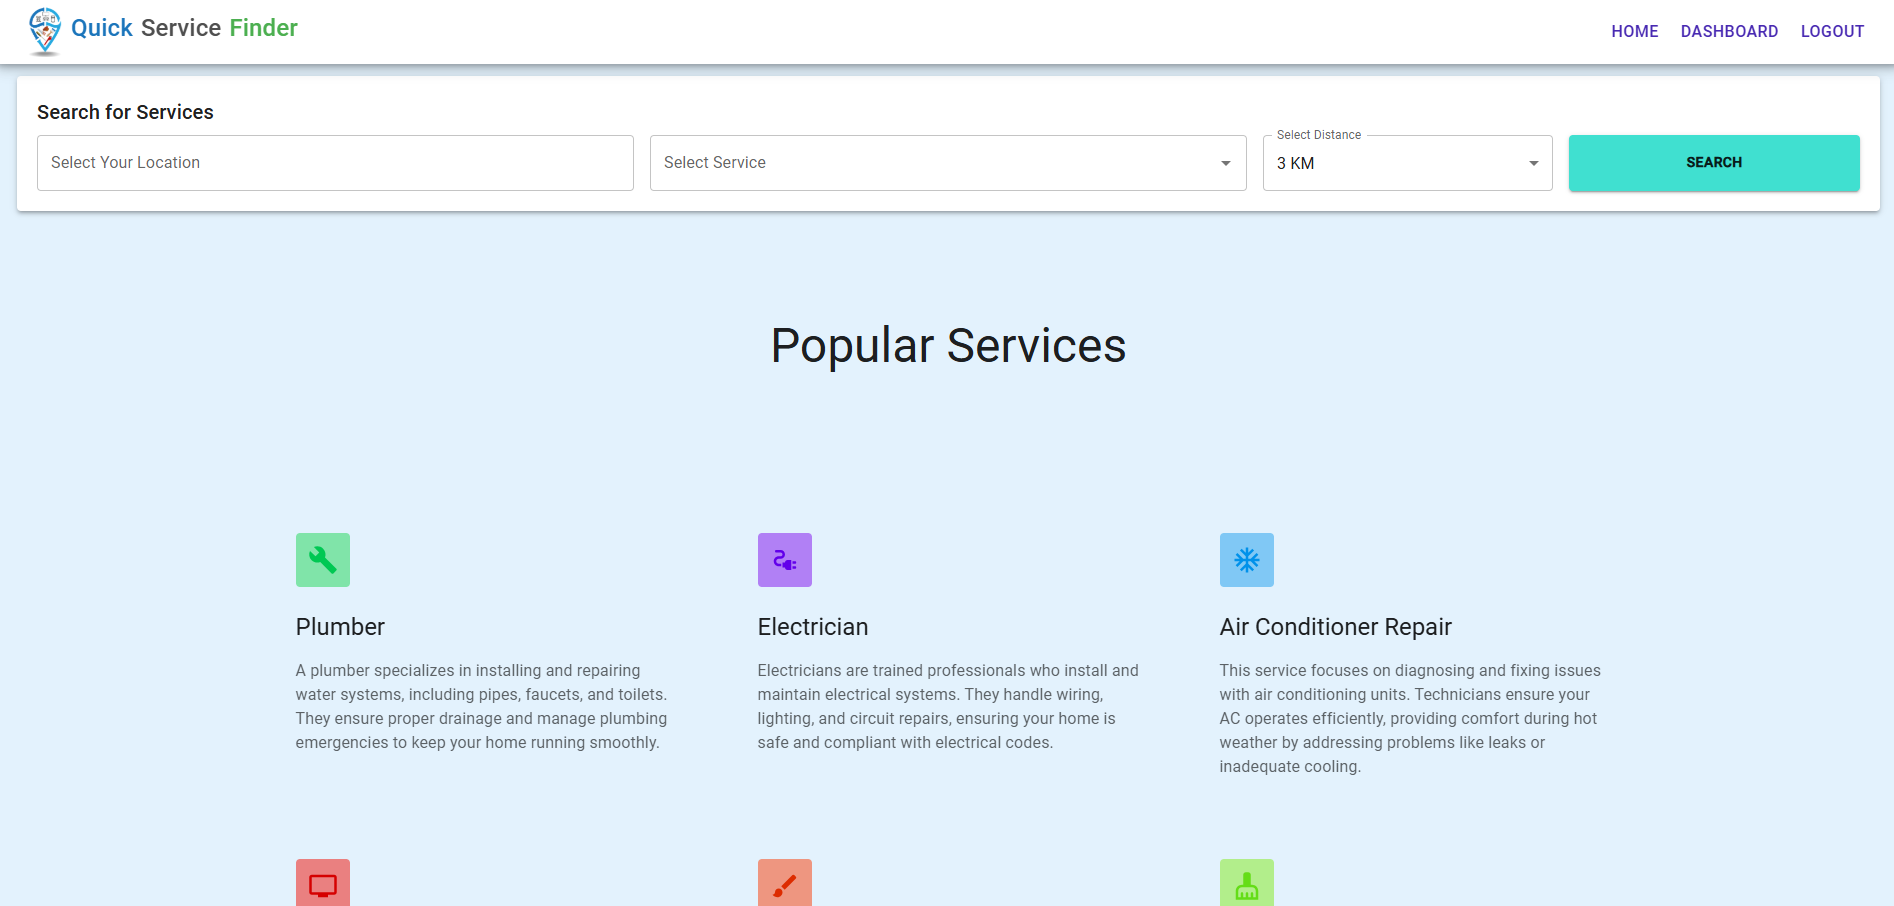Click the Quick Service Finder title text
Screen dimensions: 1894x906
point(184,28)
